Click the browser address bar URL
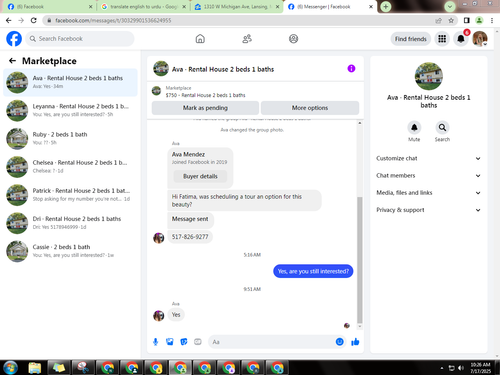Image resolution: width=500 pixels, height=375 pixels. click(x=113, y=21)
